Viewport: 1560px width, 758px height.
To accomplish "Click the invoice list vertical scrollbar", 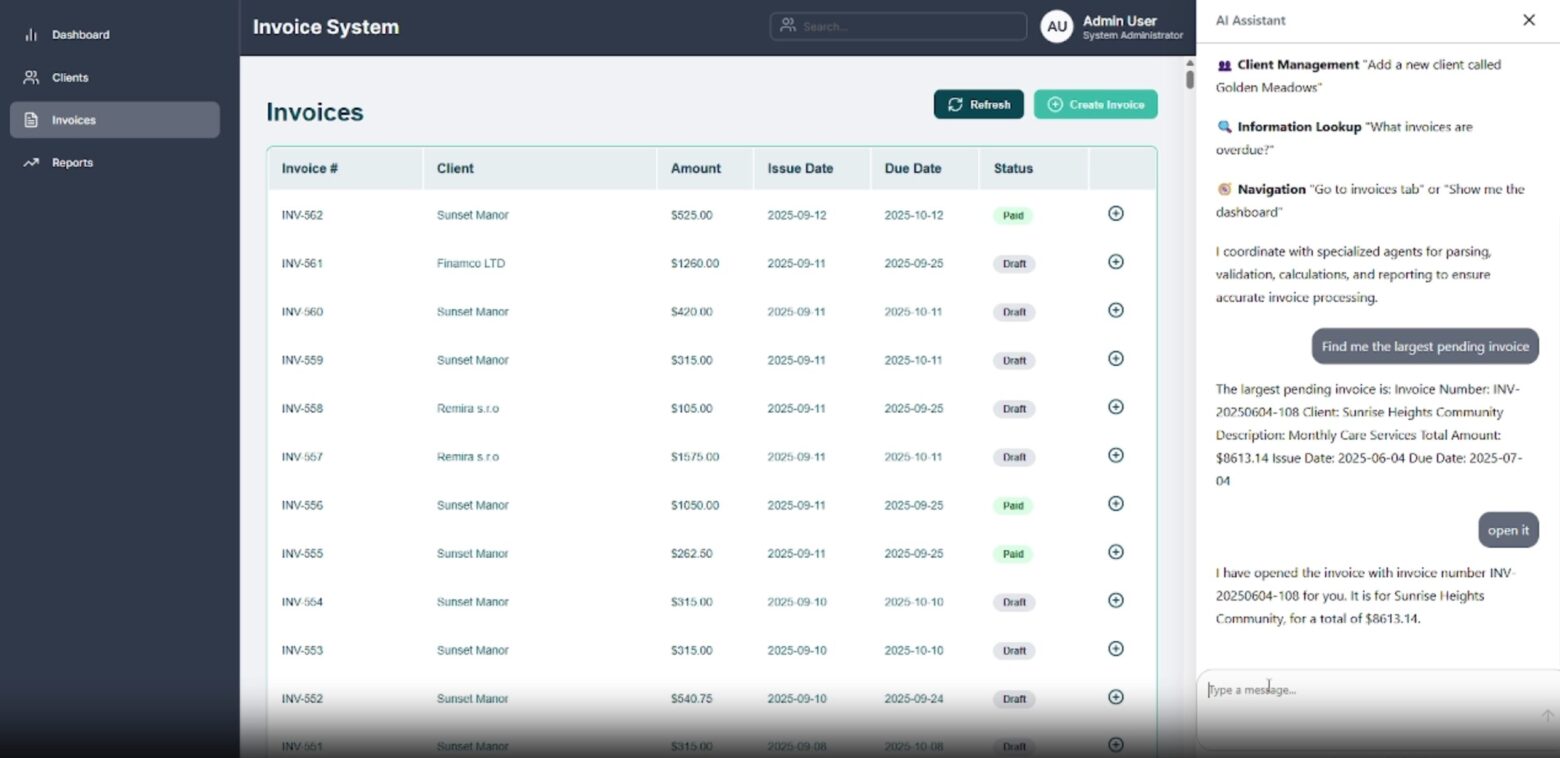I will point(1189,79).
